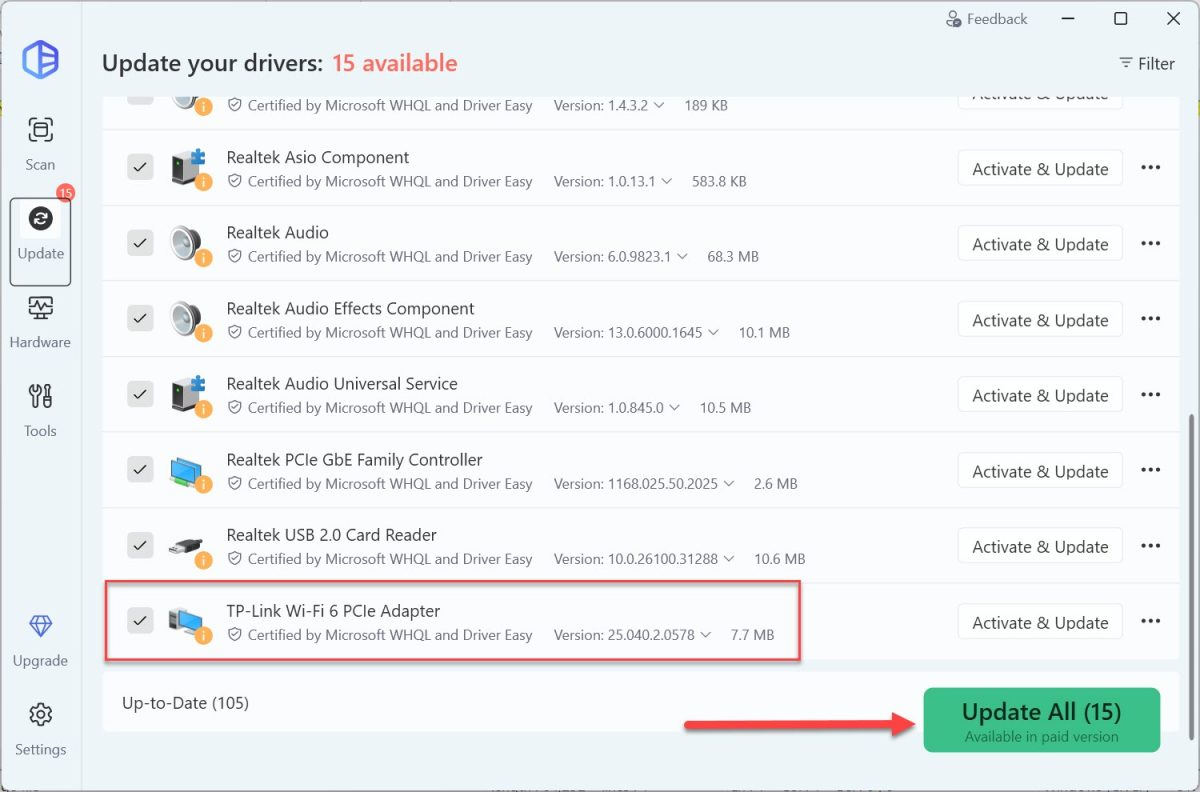Viewport: 1200px width, 792px height.
Task: Deselect the TP-Link Wi-Fi 6 PCIe Adapter checkbox
Action: 140,620
